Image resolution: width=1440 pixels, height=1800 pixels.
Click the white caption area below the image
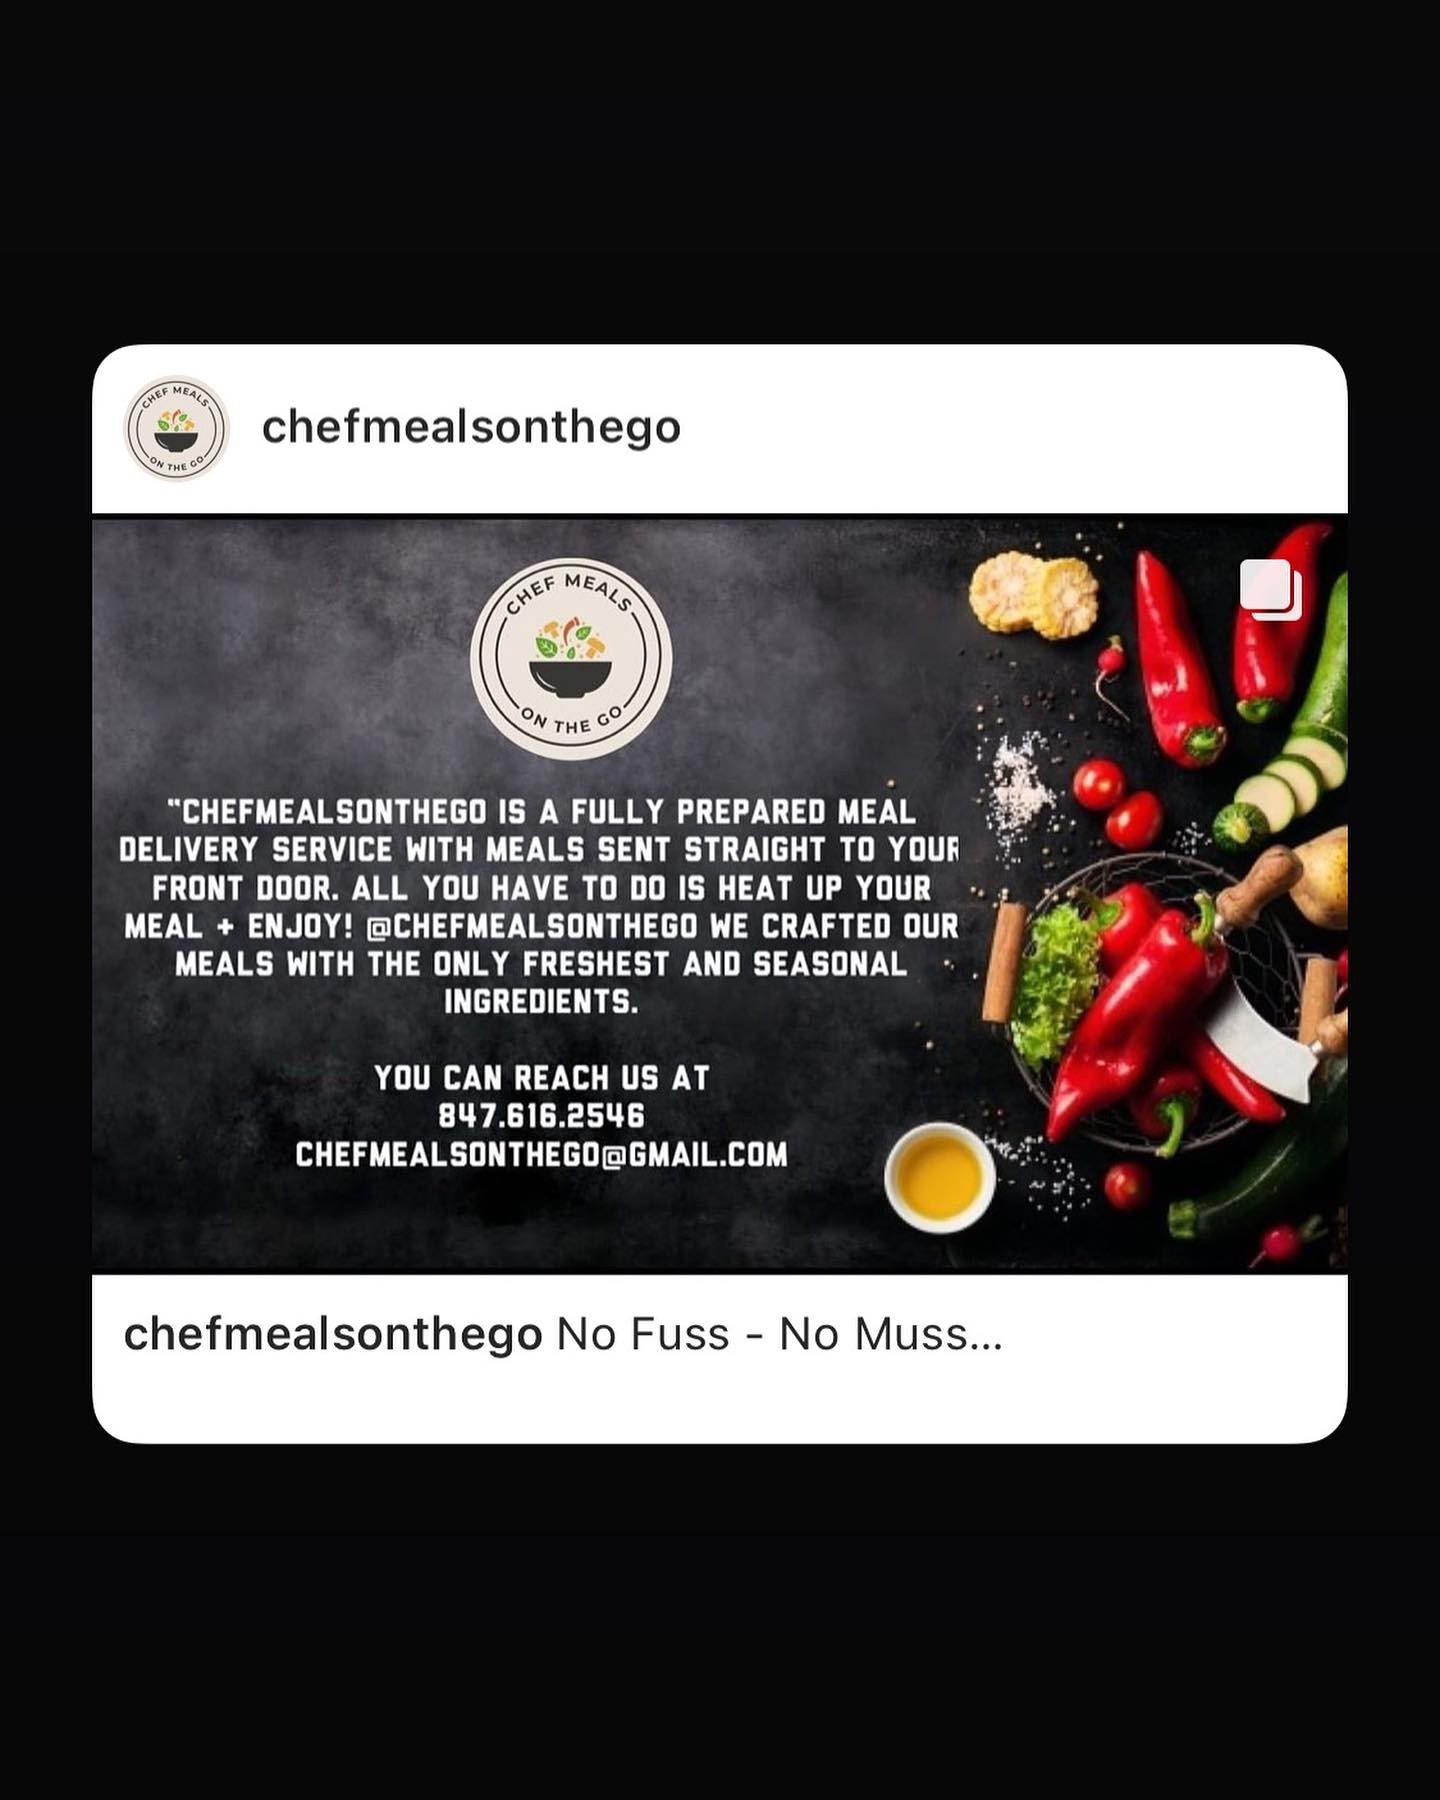(x=720, y=1358)
